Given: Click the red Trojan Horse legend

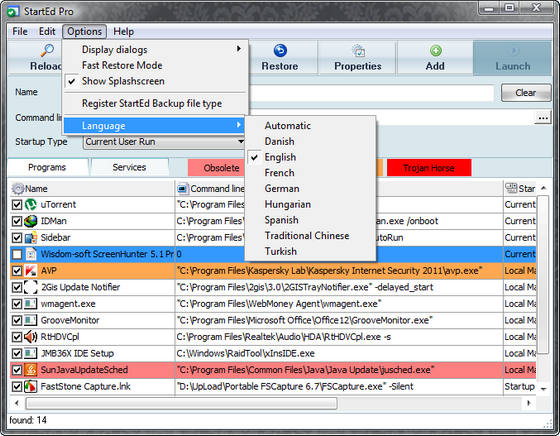Looking at the screenshot, I should [x=429, y=168].
